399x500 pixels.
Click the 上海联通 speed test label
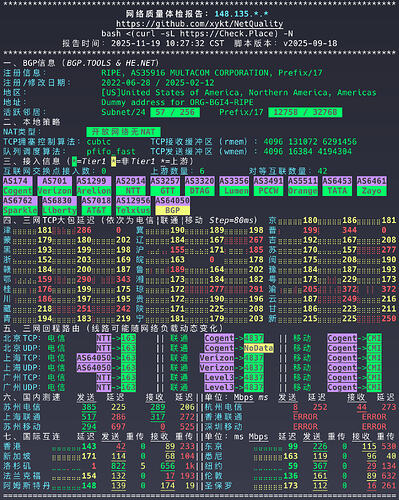click(22, 417)
